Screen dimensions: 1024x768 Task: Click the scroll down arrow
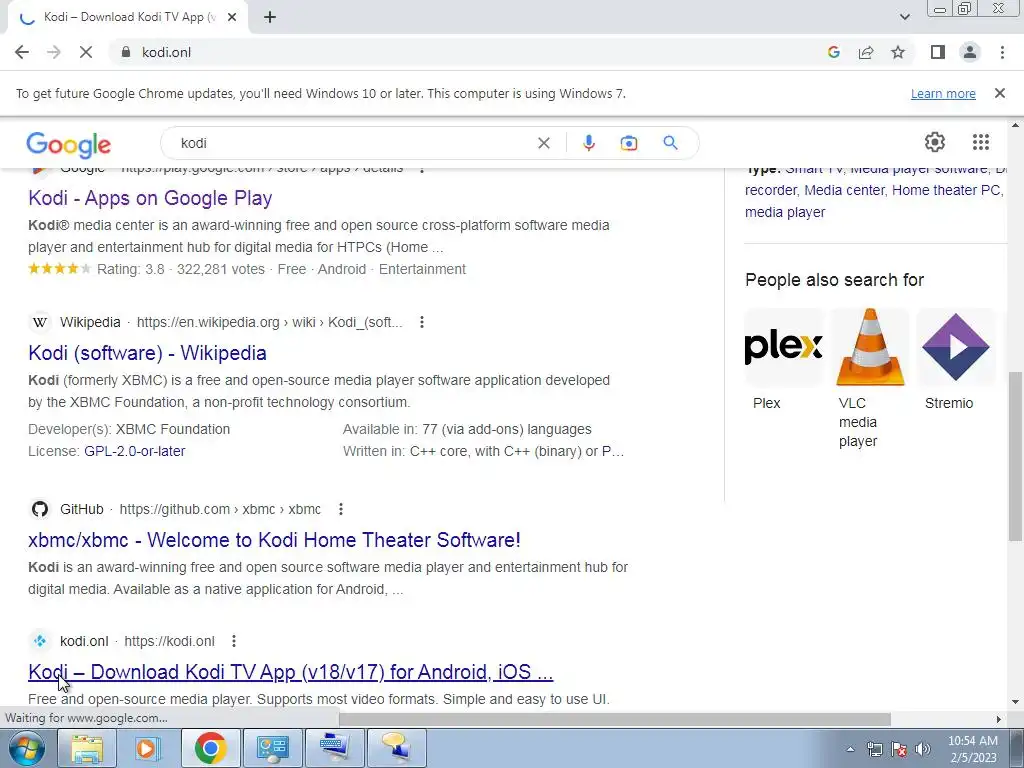pyautogui.click(x=1015, y=702)
